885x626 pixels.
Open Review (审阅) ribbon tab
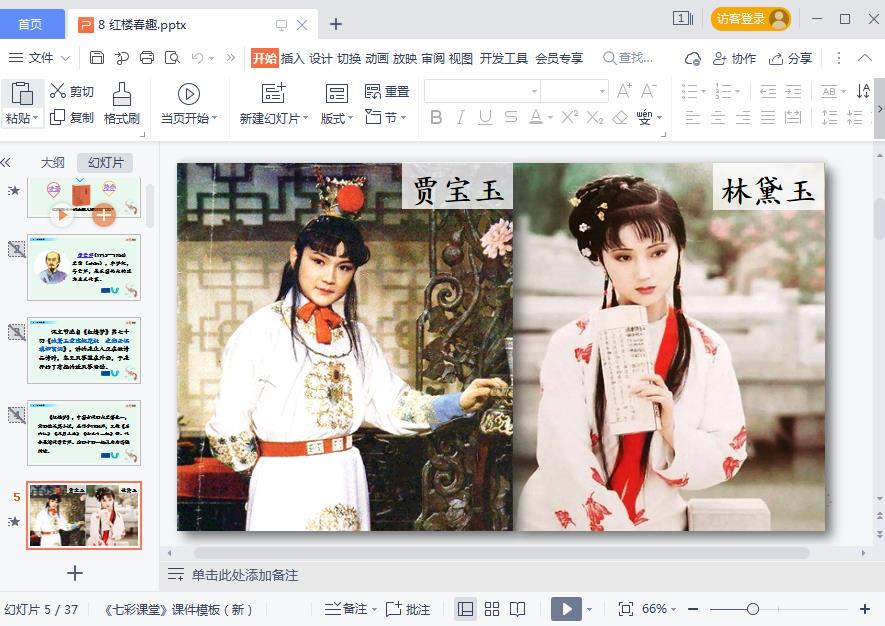click(x=432, y=58)
